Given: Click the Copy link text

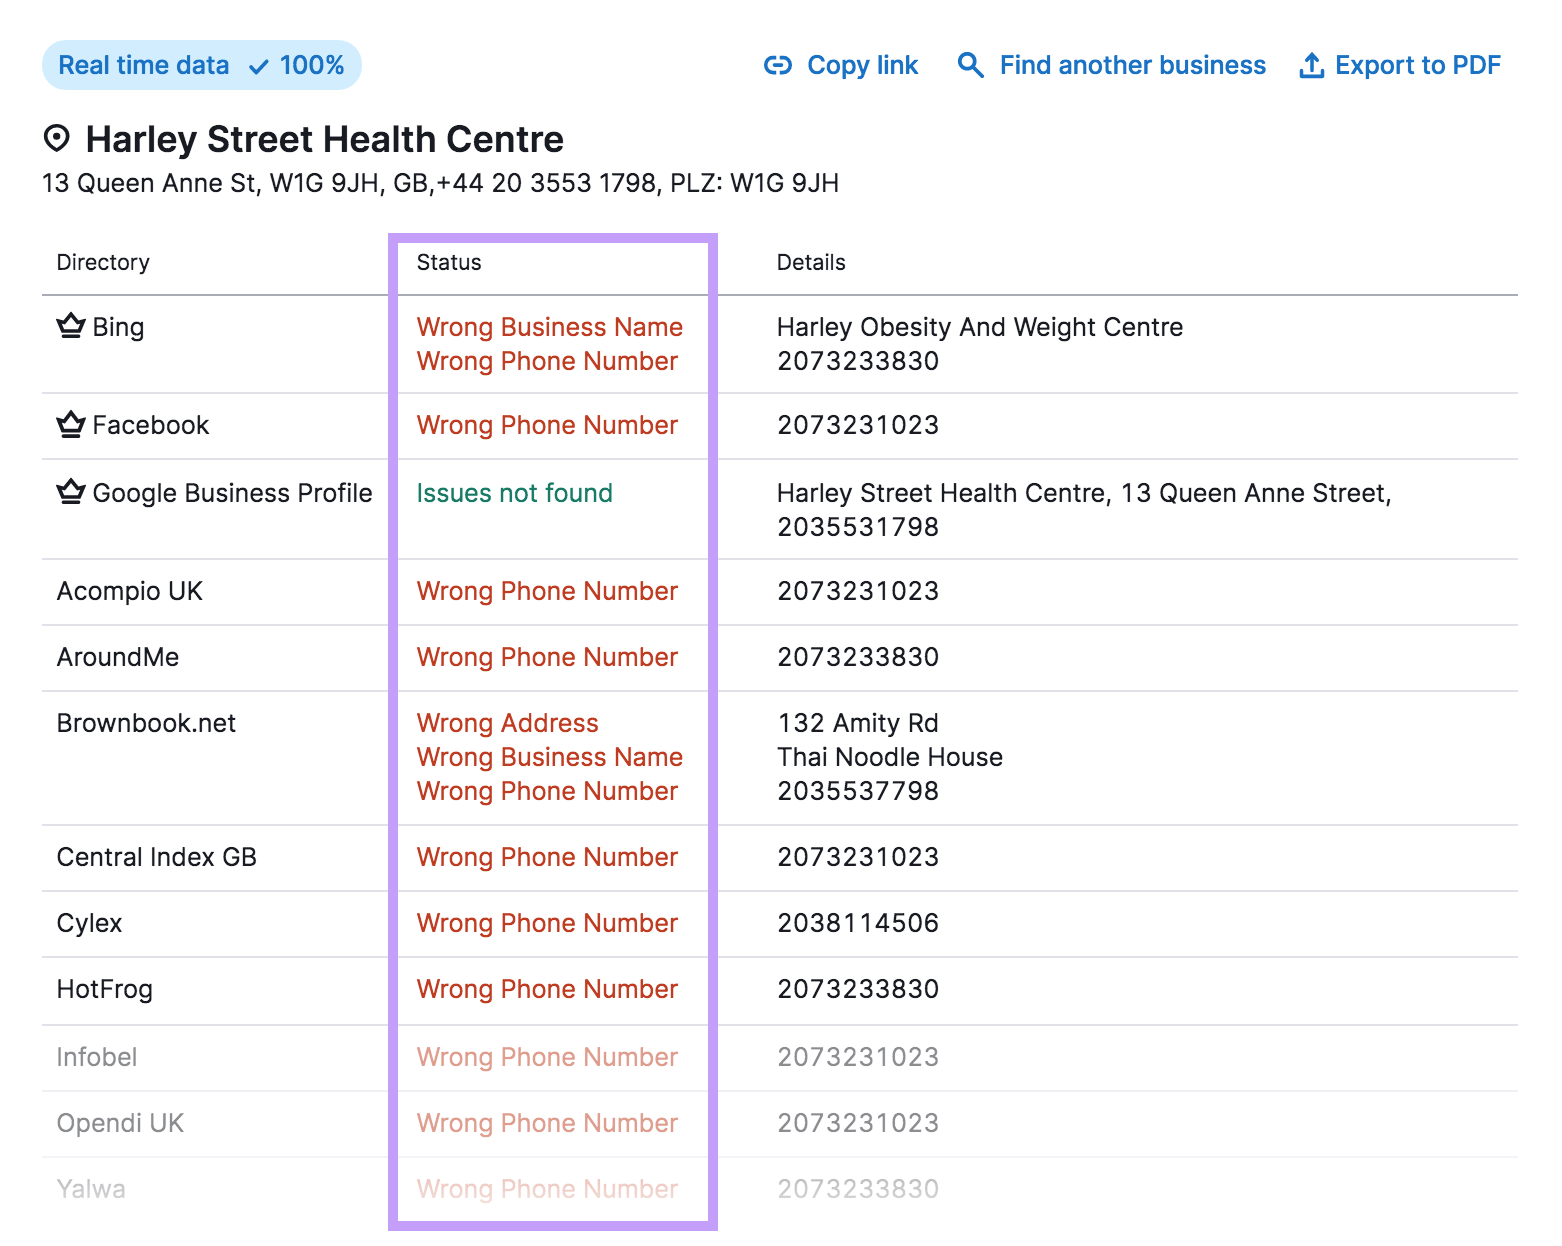Looking at the screenshot, I should 862,65.
